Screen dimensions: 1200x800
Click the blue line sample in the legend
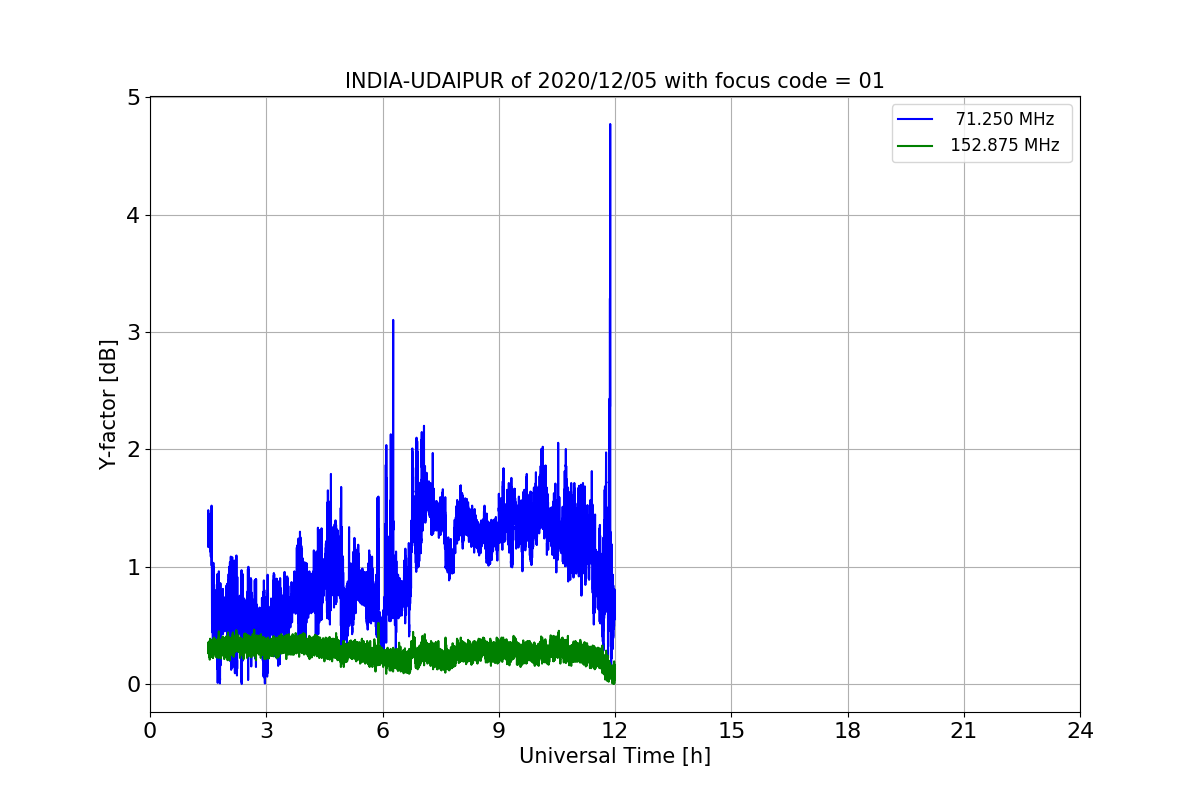click(x=915, y=119)
